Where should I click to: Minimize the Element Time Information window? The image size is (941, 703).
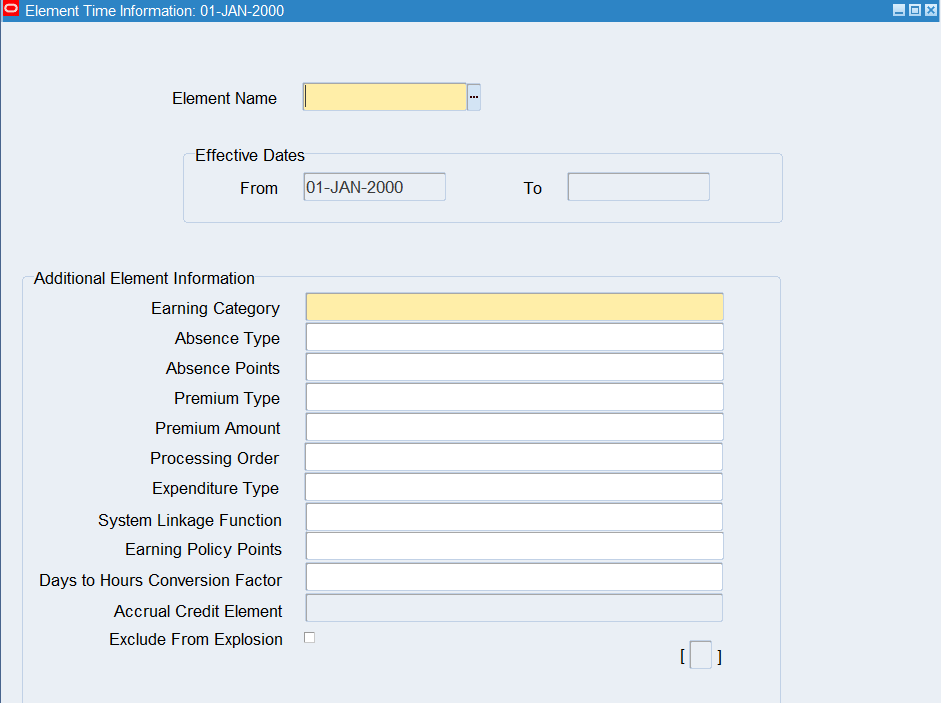[x=899, y=10]
